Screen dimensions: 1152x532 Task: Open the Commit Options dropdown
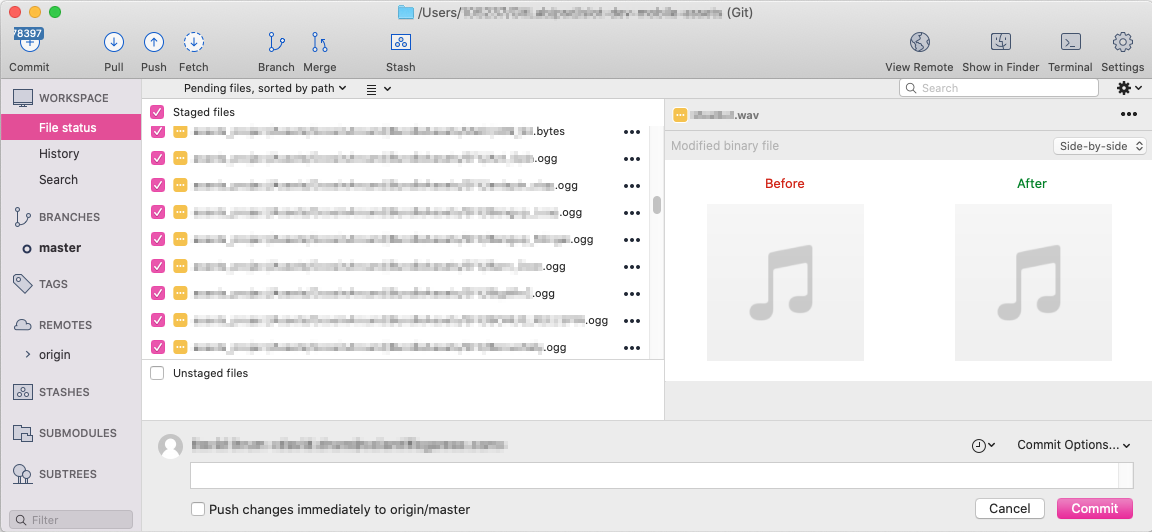1073,445
